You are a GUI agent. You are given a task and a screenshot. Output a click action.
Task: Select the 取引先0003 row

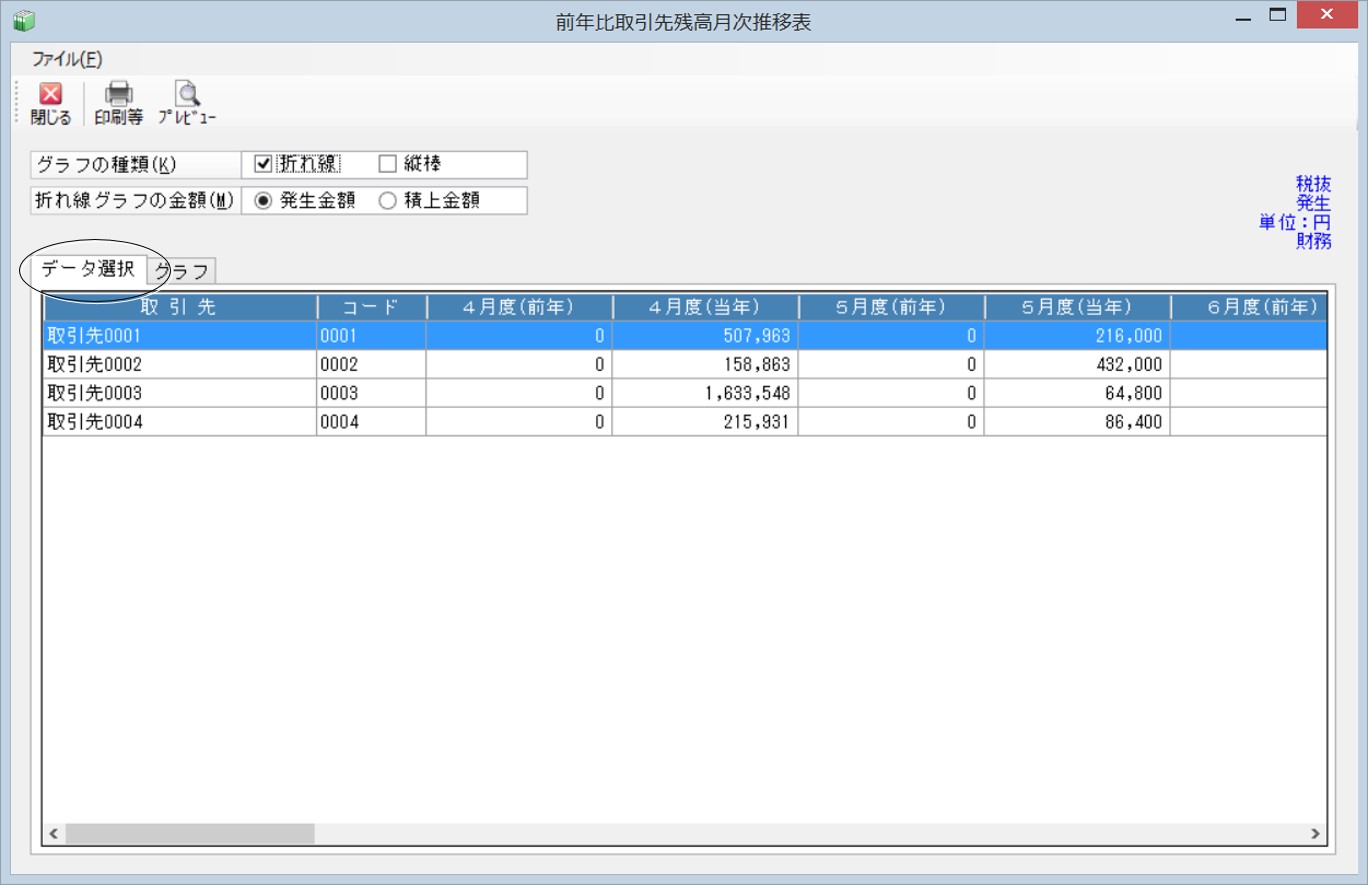point(685,393)
